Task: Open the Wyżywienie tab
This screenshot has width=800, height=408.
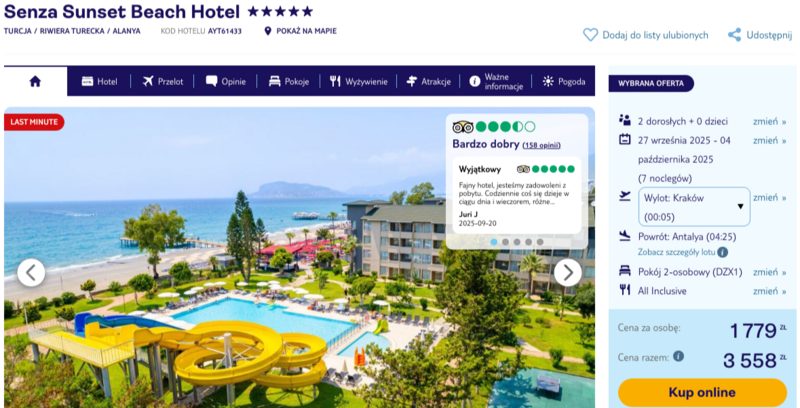Action: pos(359,82)
